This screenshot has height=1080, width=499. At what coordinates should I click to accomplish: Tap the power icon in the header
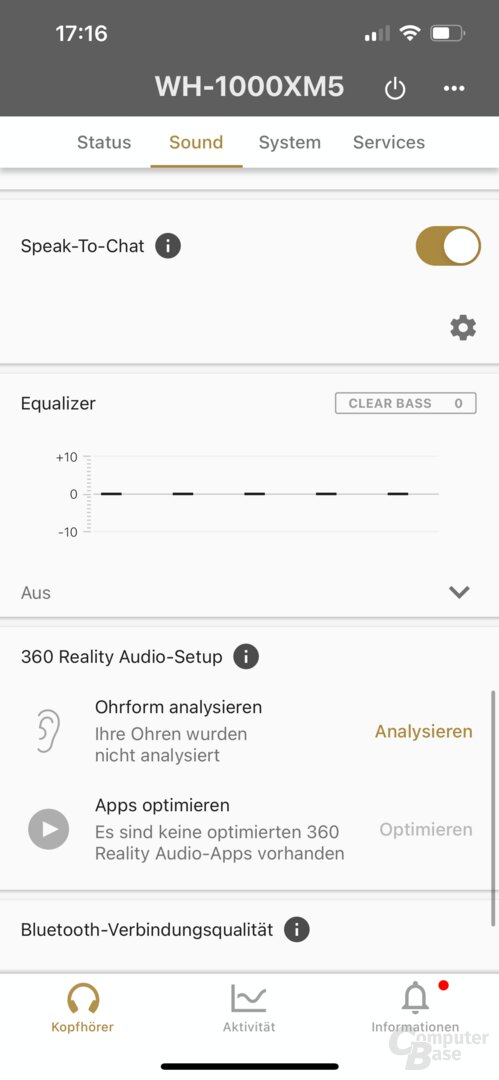tap(395, 88)
